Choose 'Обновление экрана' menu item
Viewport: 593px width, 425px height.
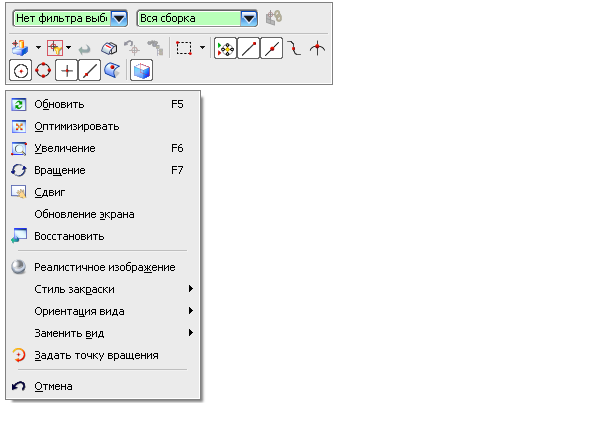pos(103,214)
